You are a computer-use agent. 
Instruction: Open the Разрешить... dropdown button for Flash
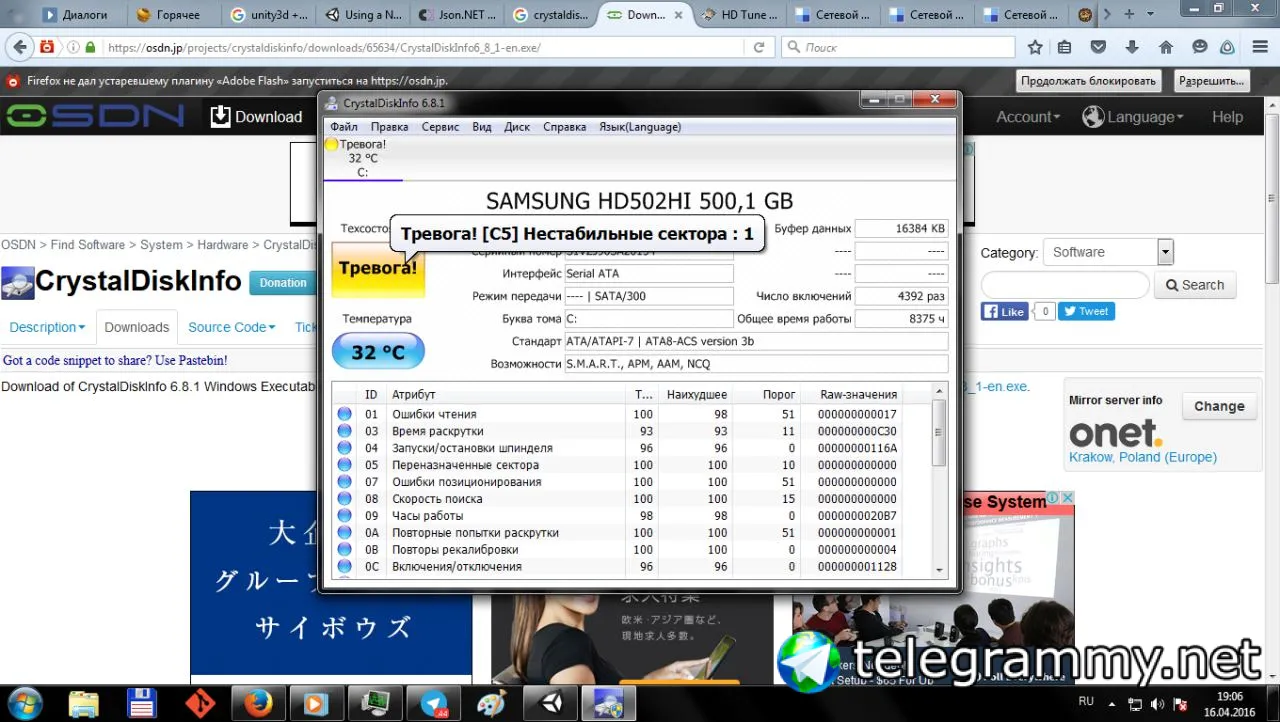(x=1212, y=81)
